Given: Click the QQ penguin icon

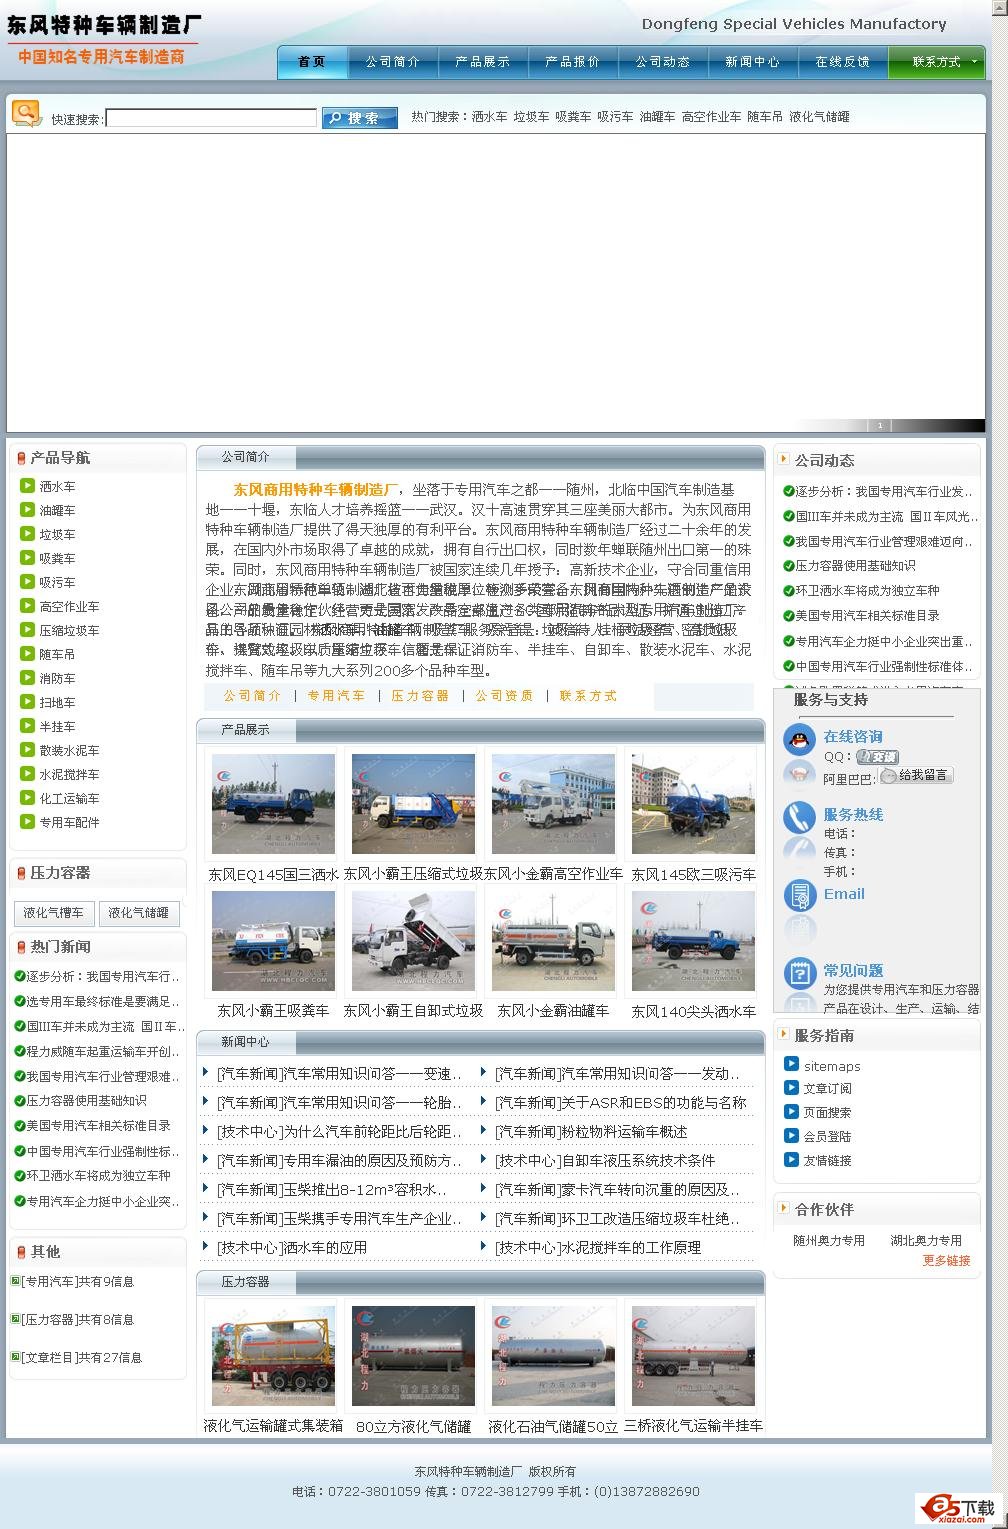Looking at the screenshot, I should click(x=799, y=740).
